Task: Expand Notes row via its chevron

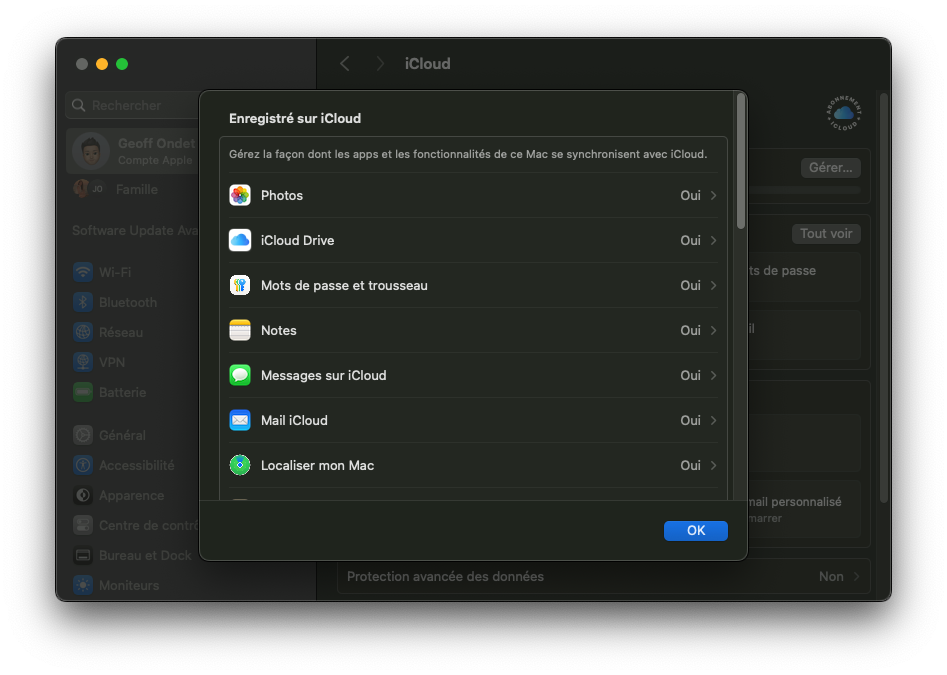Action: 713,330
